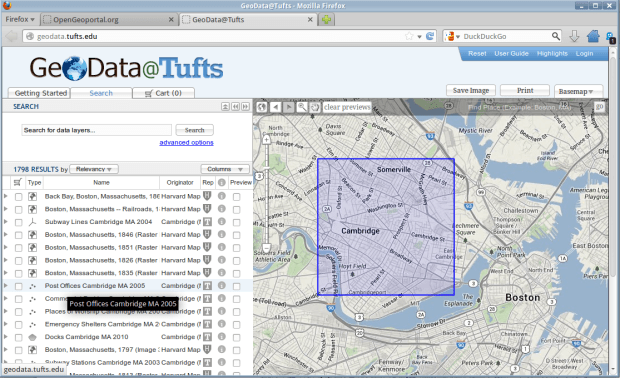Screen dimensions: 620x378
Task: Open info for Post Offices Cambridge MA 2005
Action: pyautogui.click(x=222, y=285)
